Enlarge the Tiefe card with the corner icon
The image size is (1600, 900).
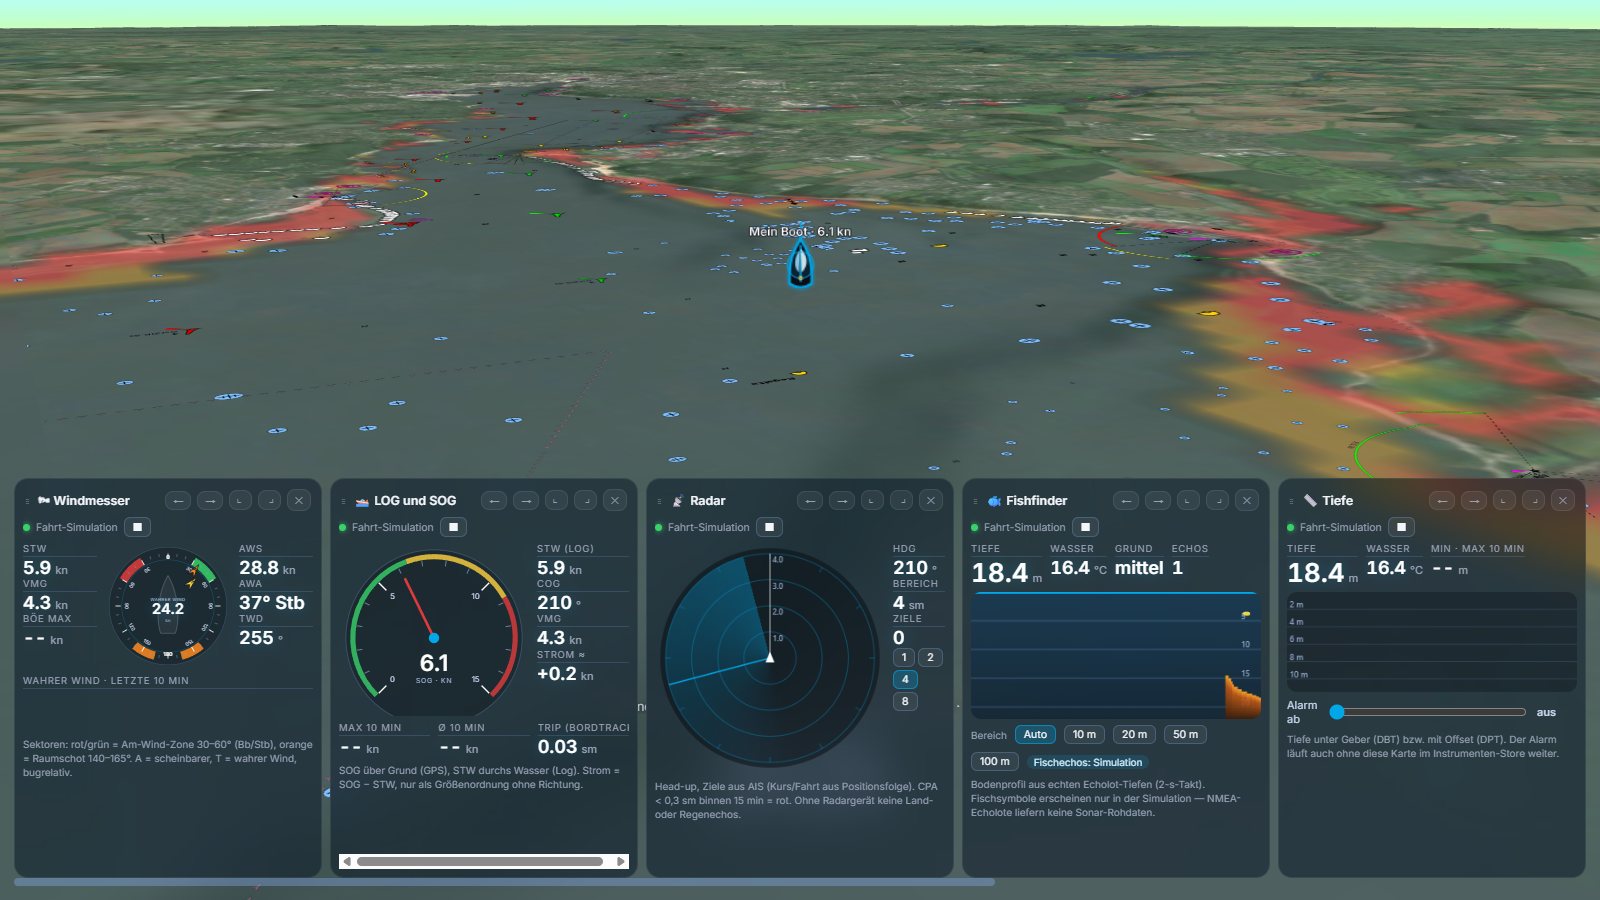point(1534,500)
